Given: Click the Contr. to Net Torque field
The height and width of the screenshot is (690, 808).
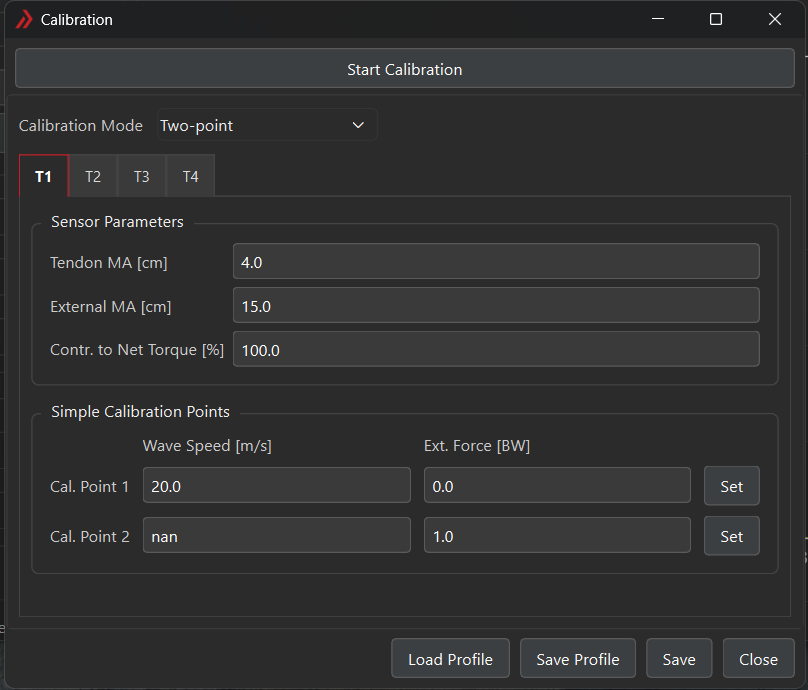Looking at the screenshot, I should 496,350.
